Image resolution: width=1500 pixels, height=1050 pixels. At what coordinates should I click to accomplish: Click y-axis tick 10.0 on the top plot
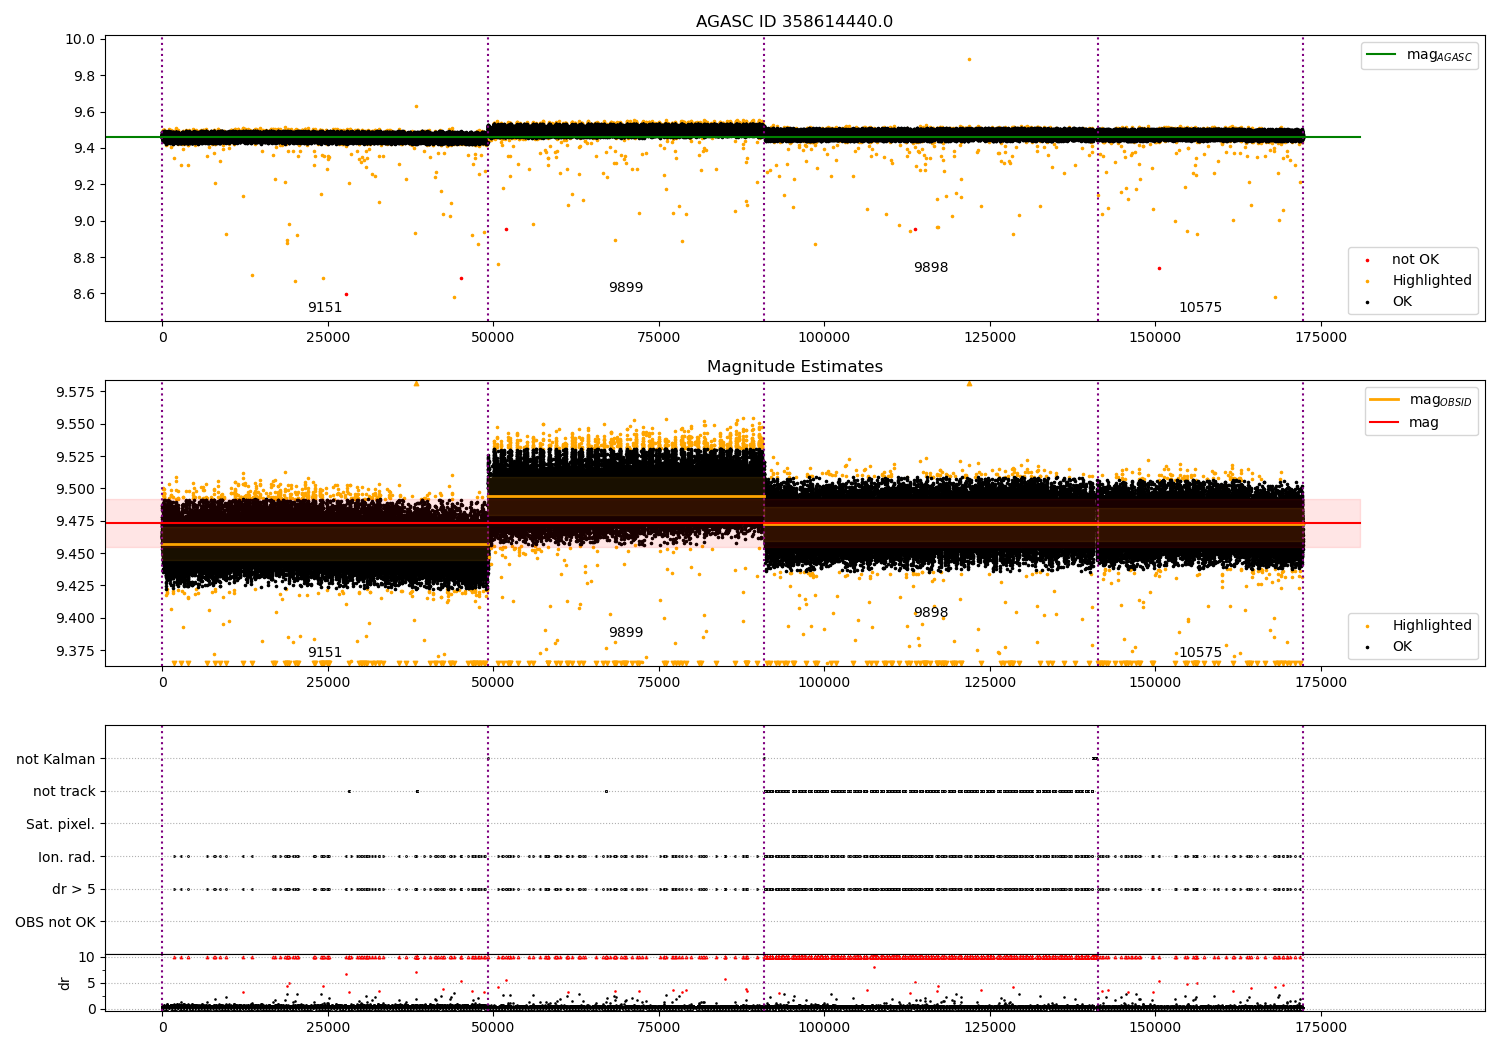(81, 40)
